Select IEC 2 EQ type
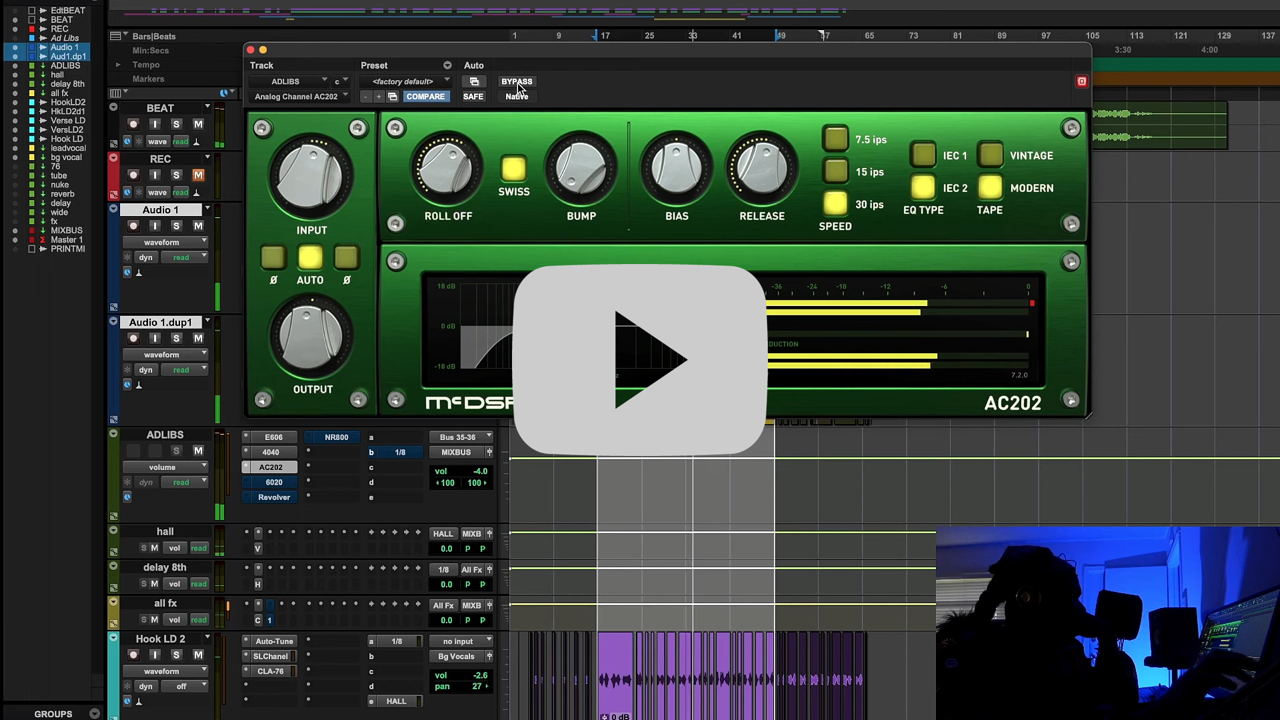 923,187
